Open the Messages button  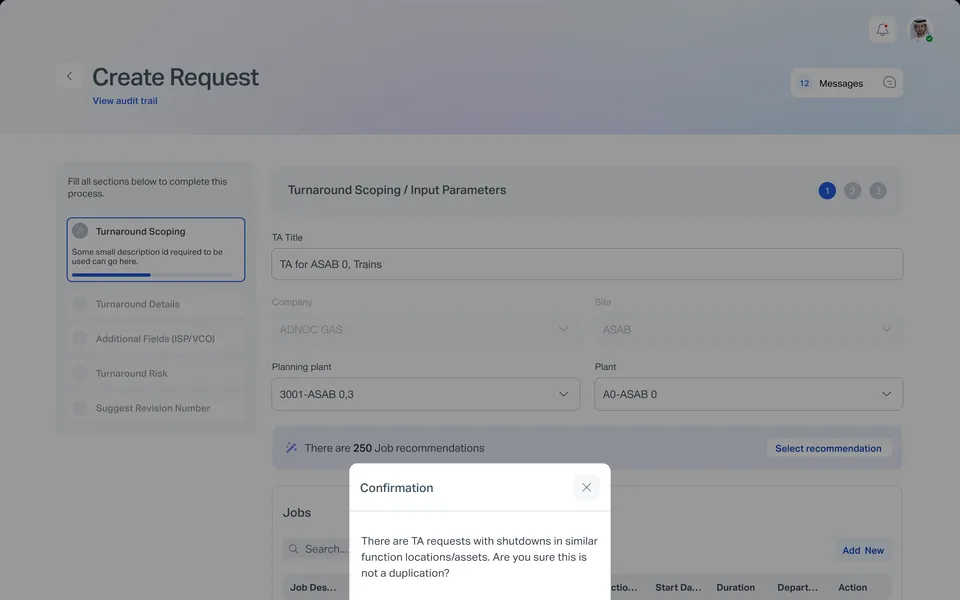pos(846,83)
